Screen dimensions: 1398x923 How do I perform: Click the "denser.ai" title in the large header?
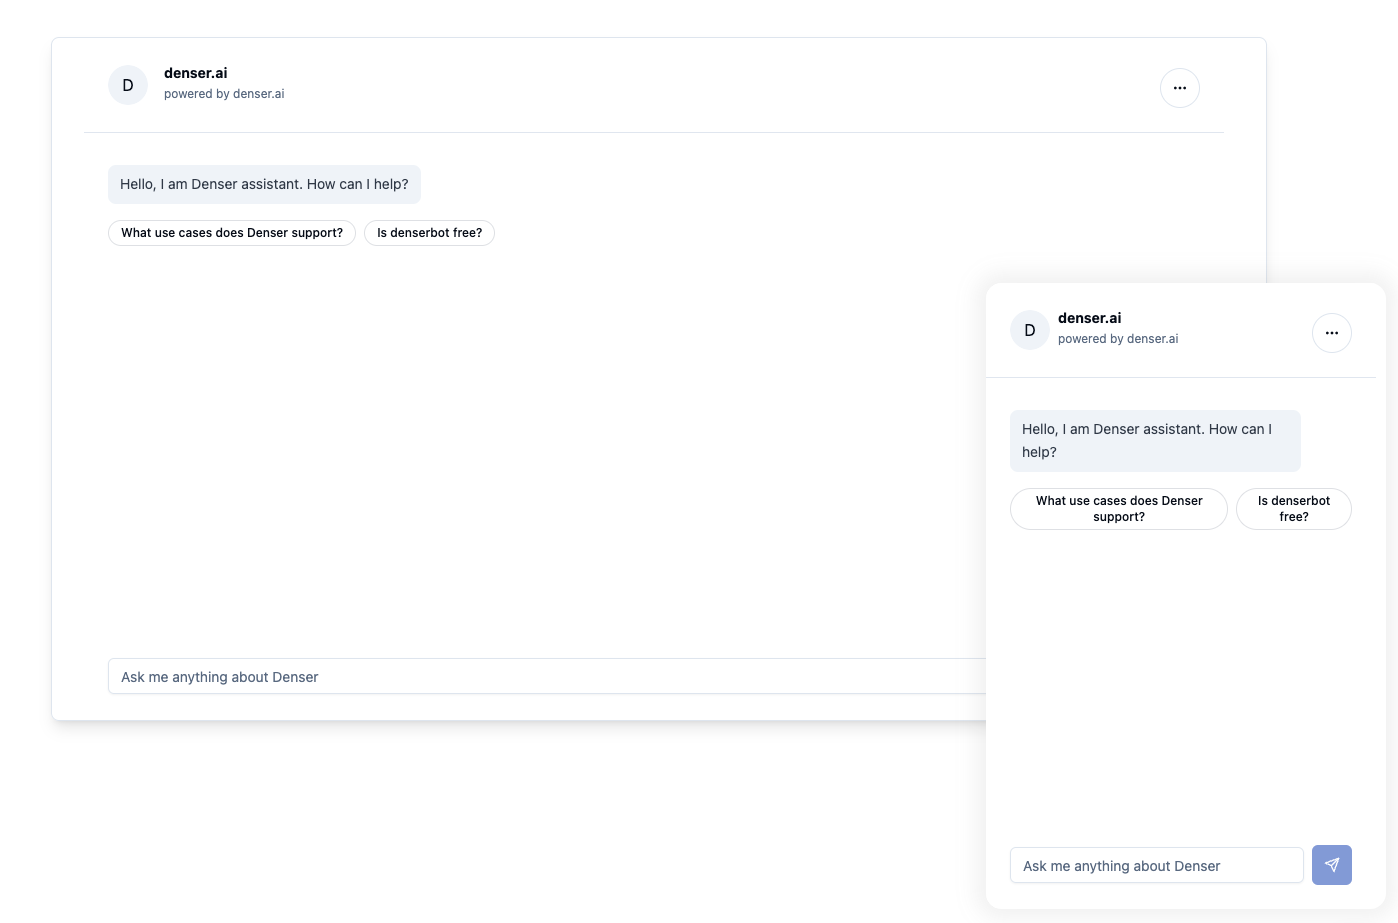click(x=195, y=72)
